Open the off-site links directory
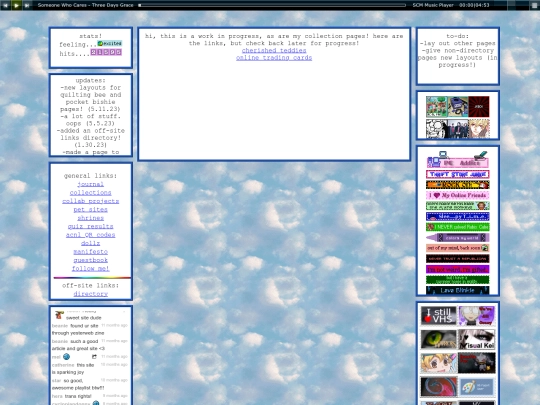This screenshot has height=405, width=540. pyautogui.click(x=91, y=294)
